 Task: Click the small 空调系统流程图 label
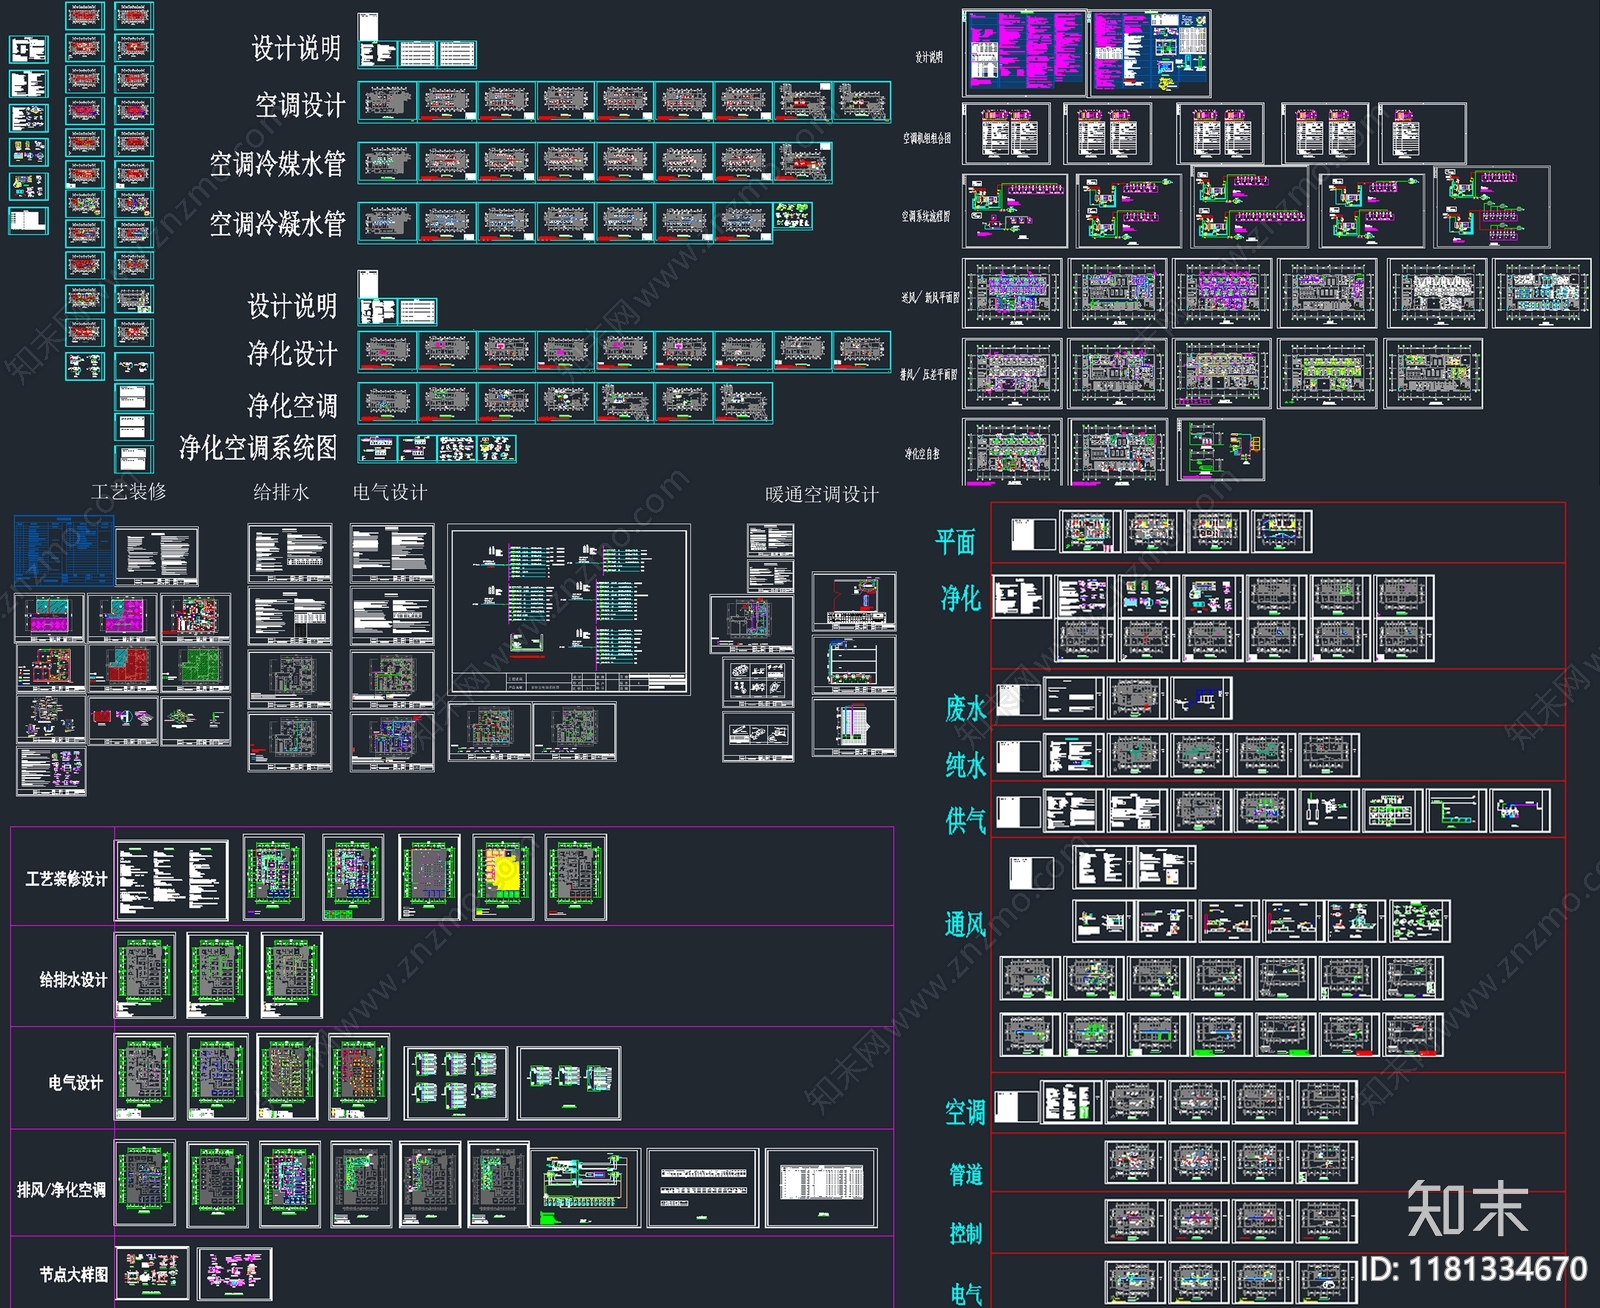(926, 216)
